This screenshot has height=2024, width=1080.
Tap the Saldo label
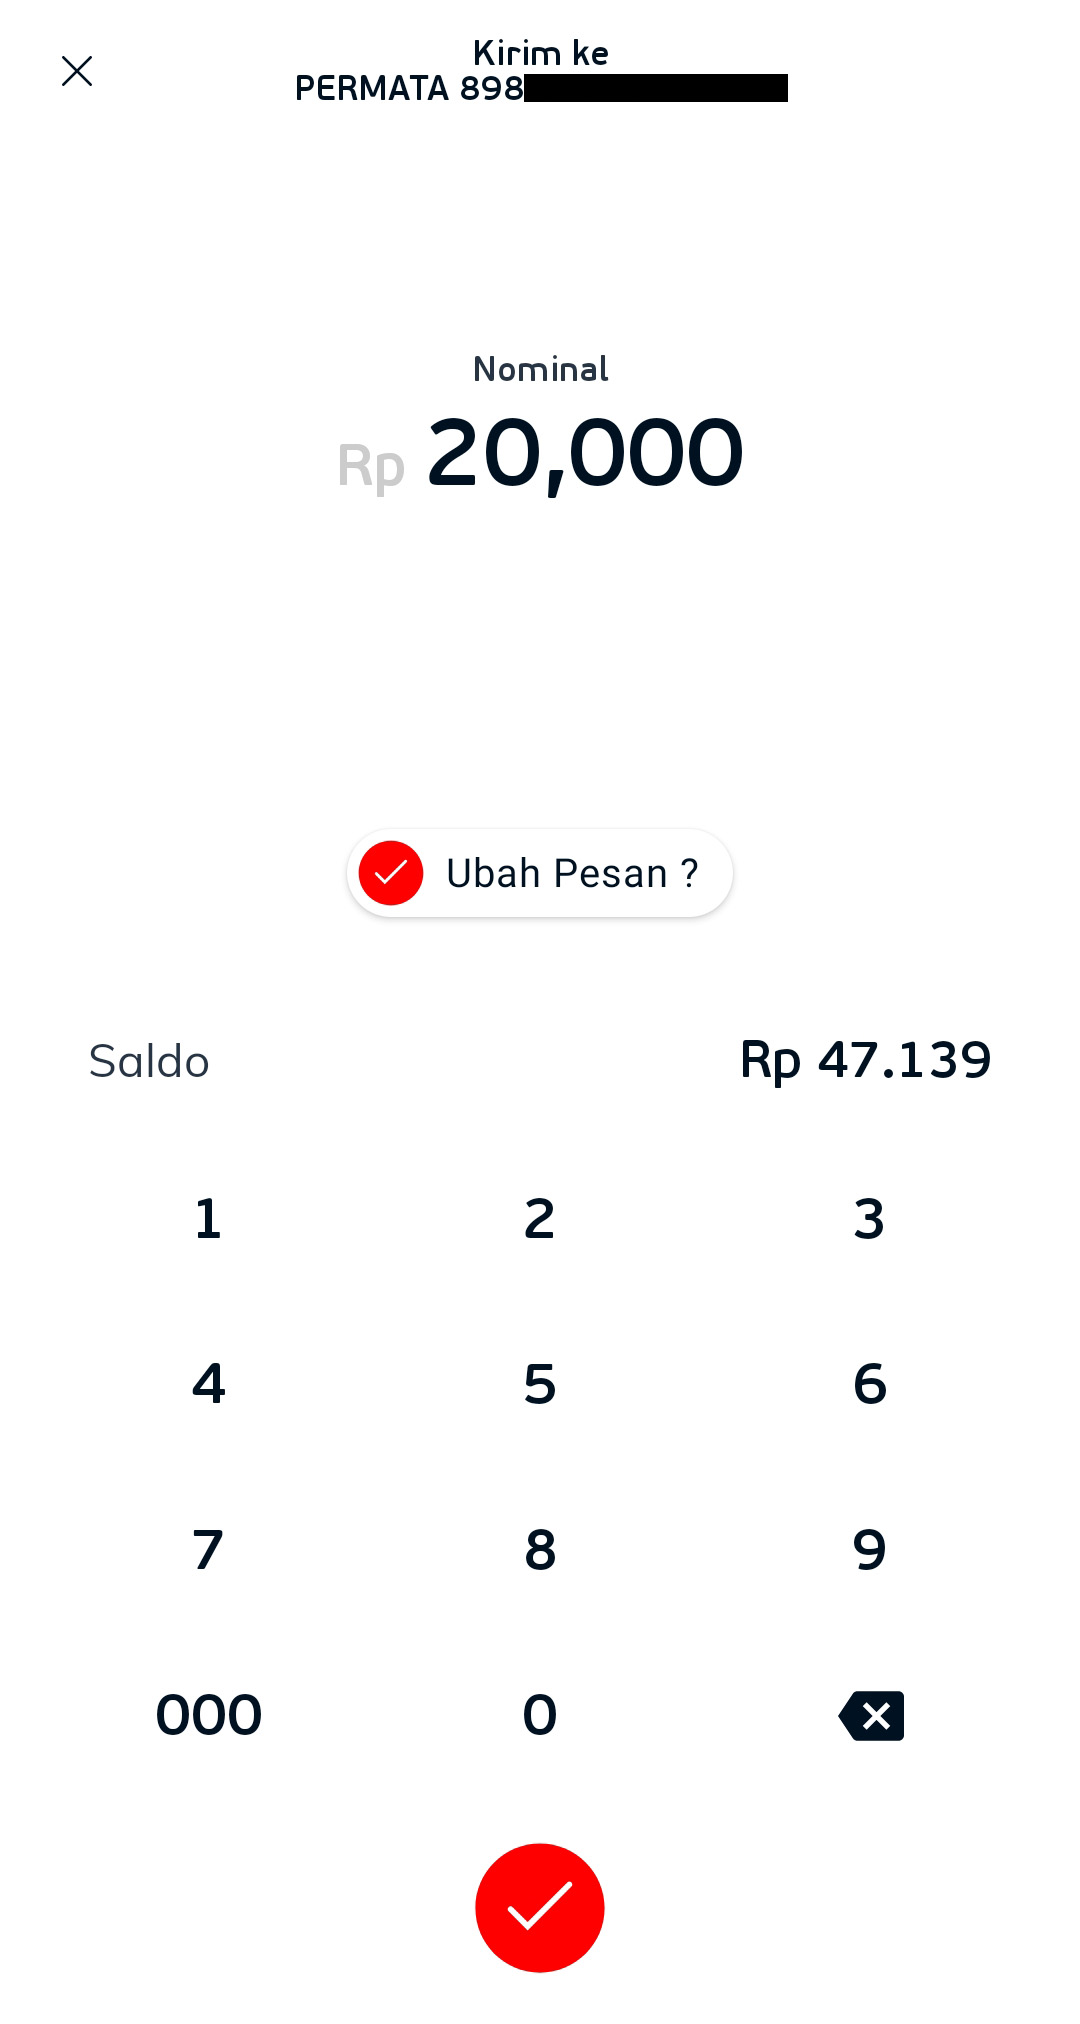click(x=149, y=1062)
